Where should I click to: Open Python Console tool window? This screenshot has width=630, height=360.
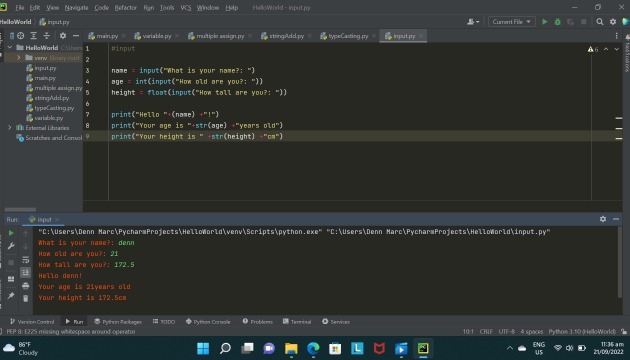(208, 321)
